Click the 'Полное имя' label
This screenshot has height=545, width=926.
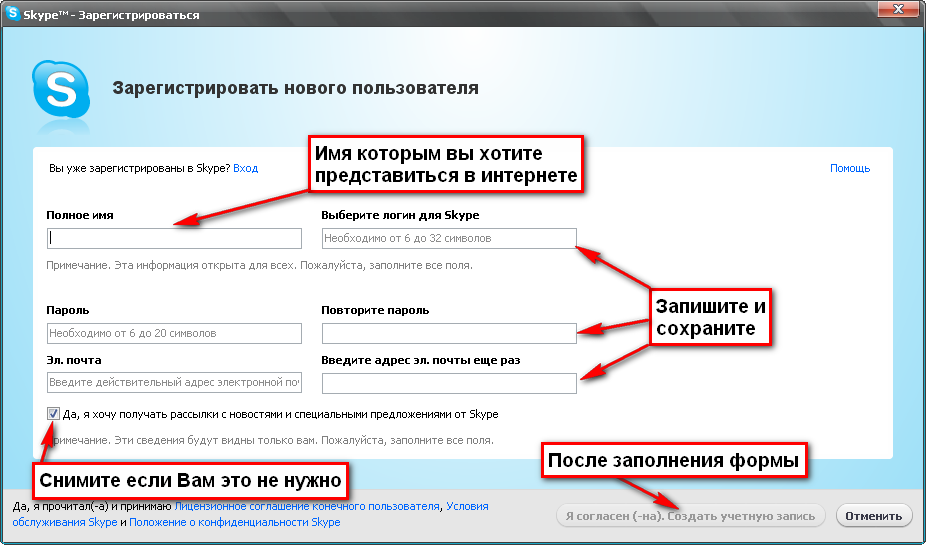click(x=80, y=216)
